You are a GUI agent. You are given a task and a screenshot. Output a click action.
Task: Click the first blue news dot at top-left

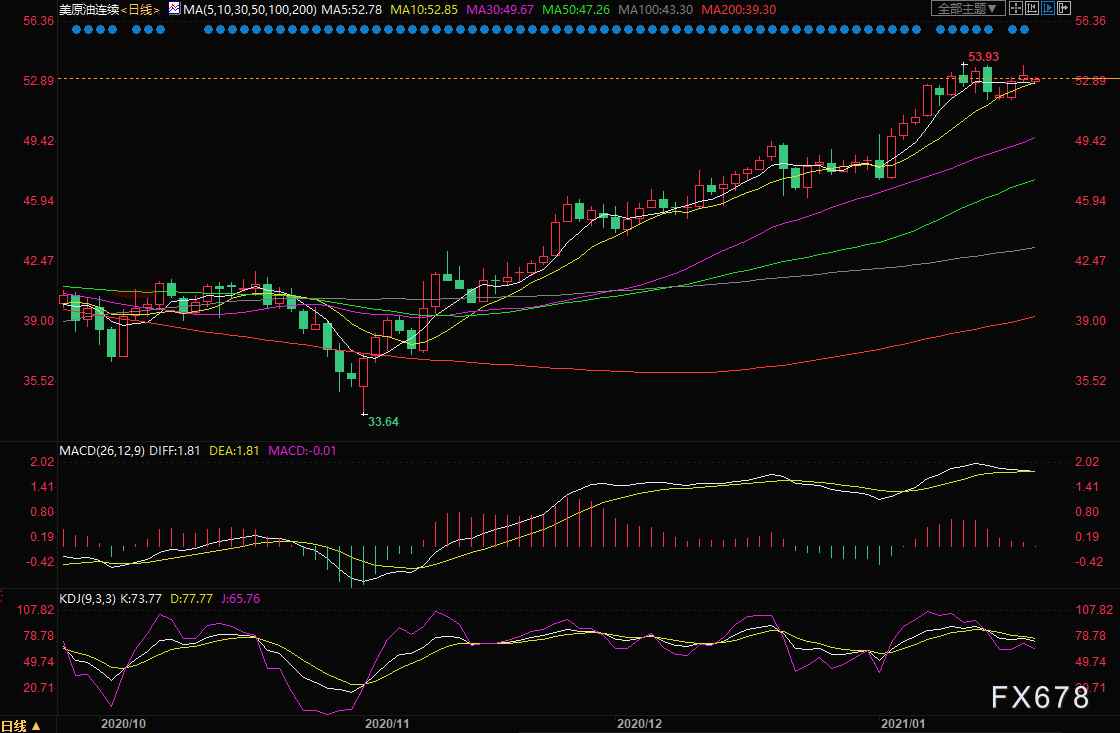pyautogui.click(x=77, y=30)
